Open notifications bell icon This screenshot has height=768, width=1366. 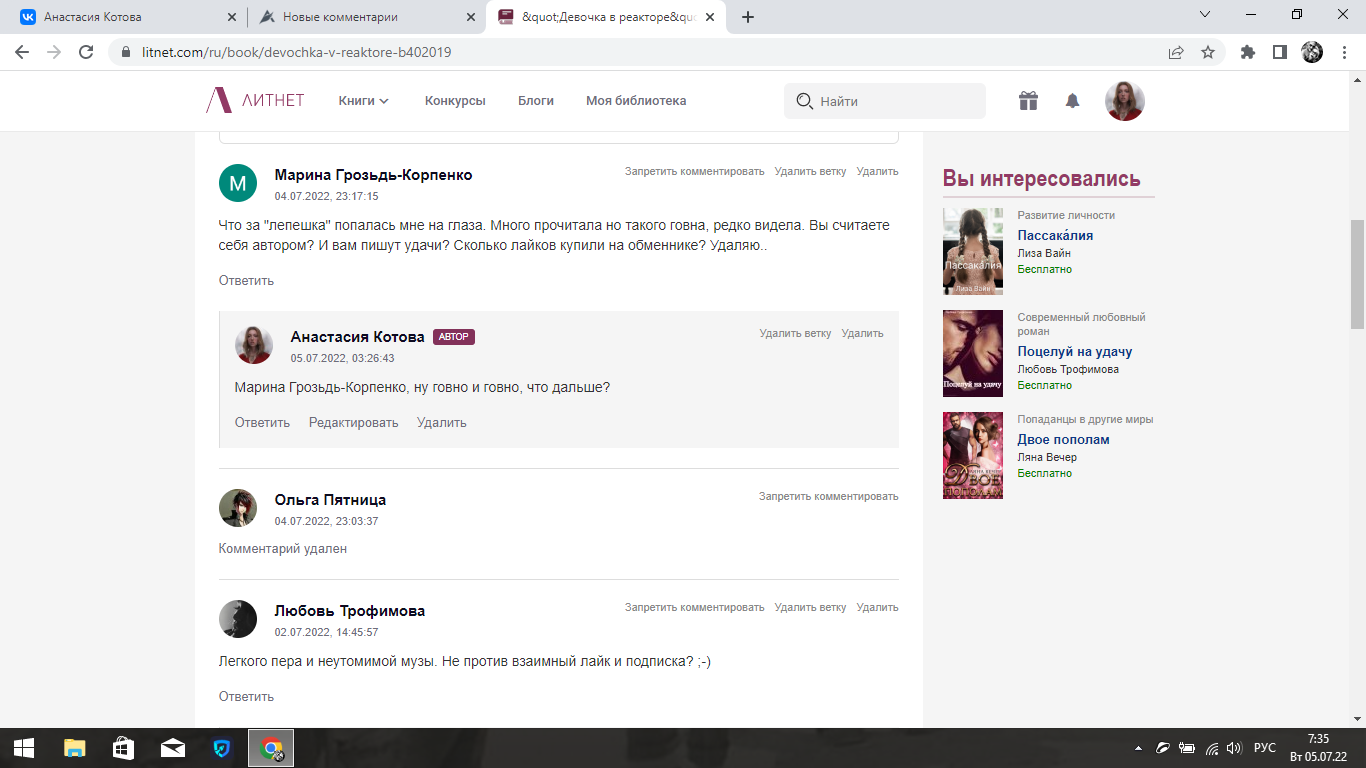click(x=1072, y=101)
